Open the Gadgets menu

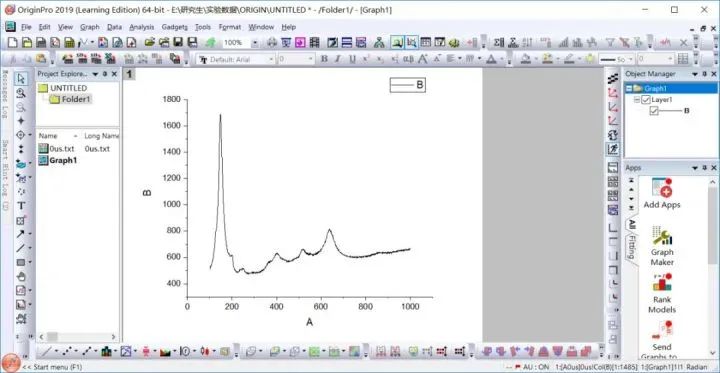[174, 27]
